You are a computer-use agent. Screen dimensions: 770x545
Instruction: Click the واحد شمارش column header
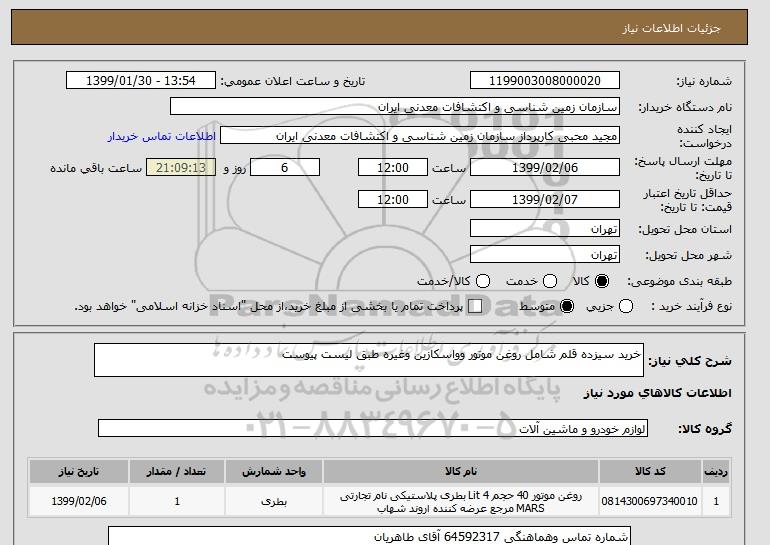pyautogui.click(x=274, y=471)
